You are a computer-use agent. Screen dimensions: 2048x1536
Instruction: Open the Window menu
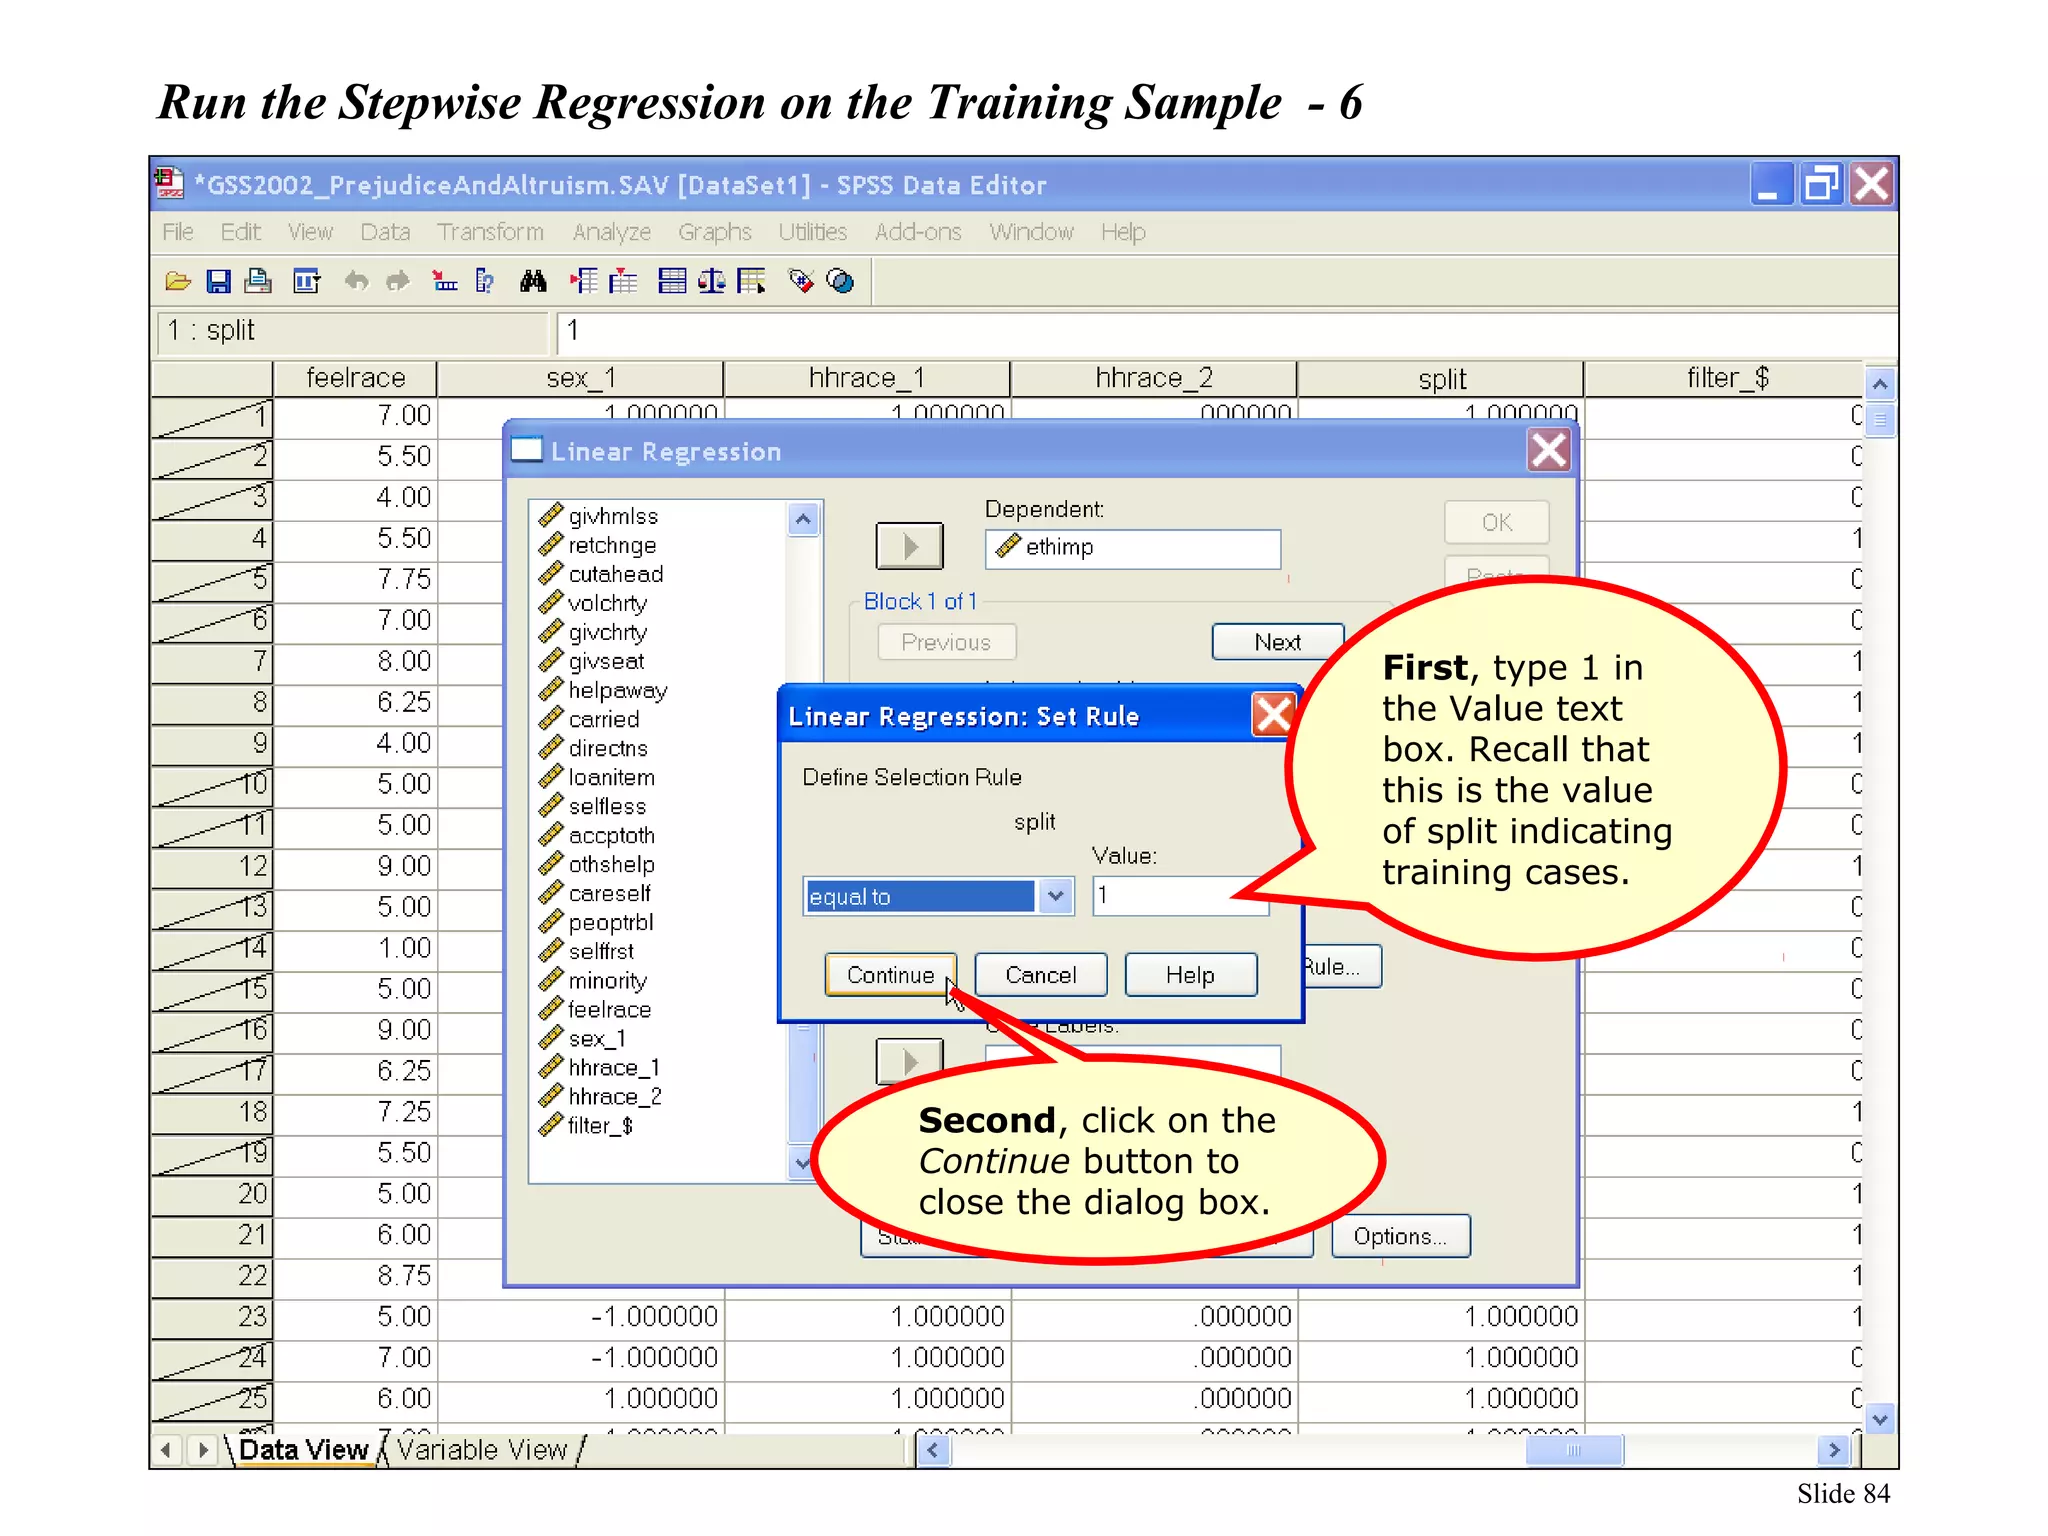click(x=1031, y=232)
